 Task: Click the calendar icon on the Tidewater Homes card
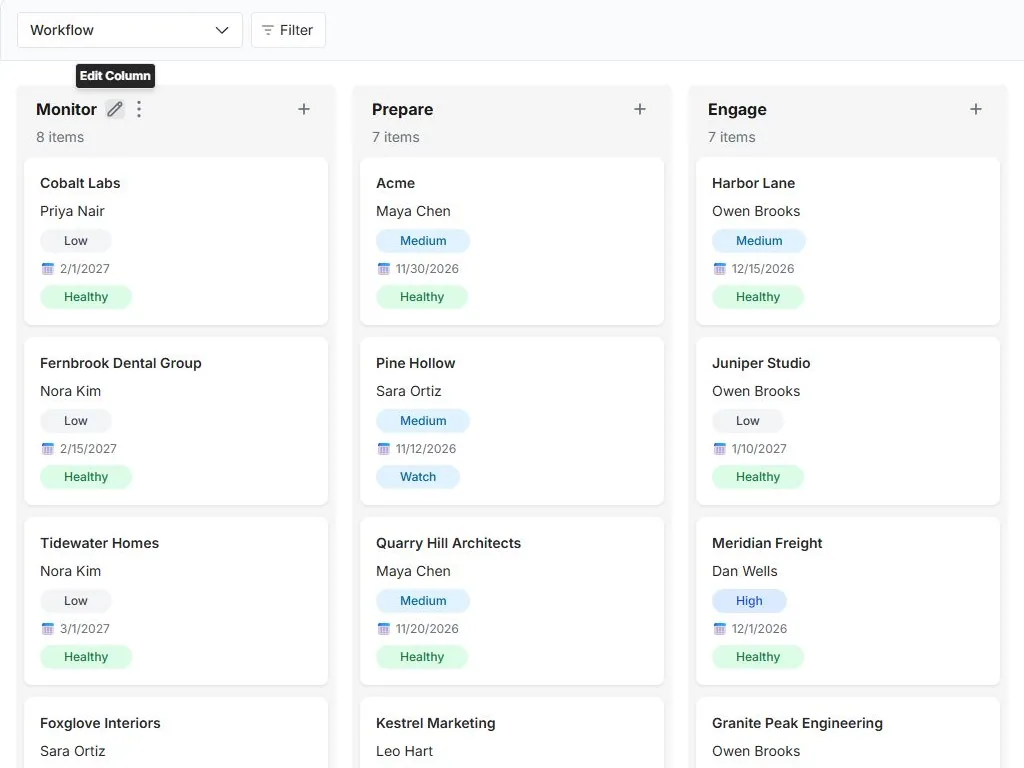(48, 629)
